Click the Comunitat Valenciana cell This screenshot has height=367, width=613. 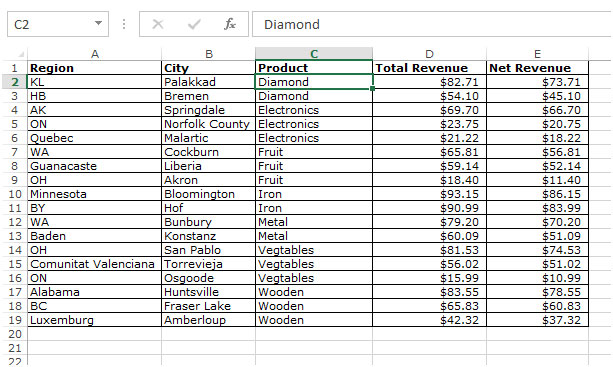(95, 264)
